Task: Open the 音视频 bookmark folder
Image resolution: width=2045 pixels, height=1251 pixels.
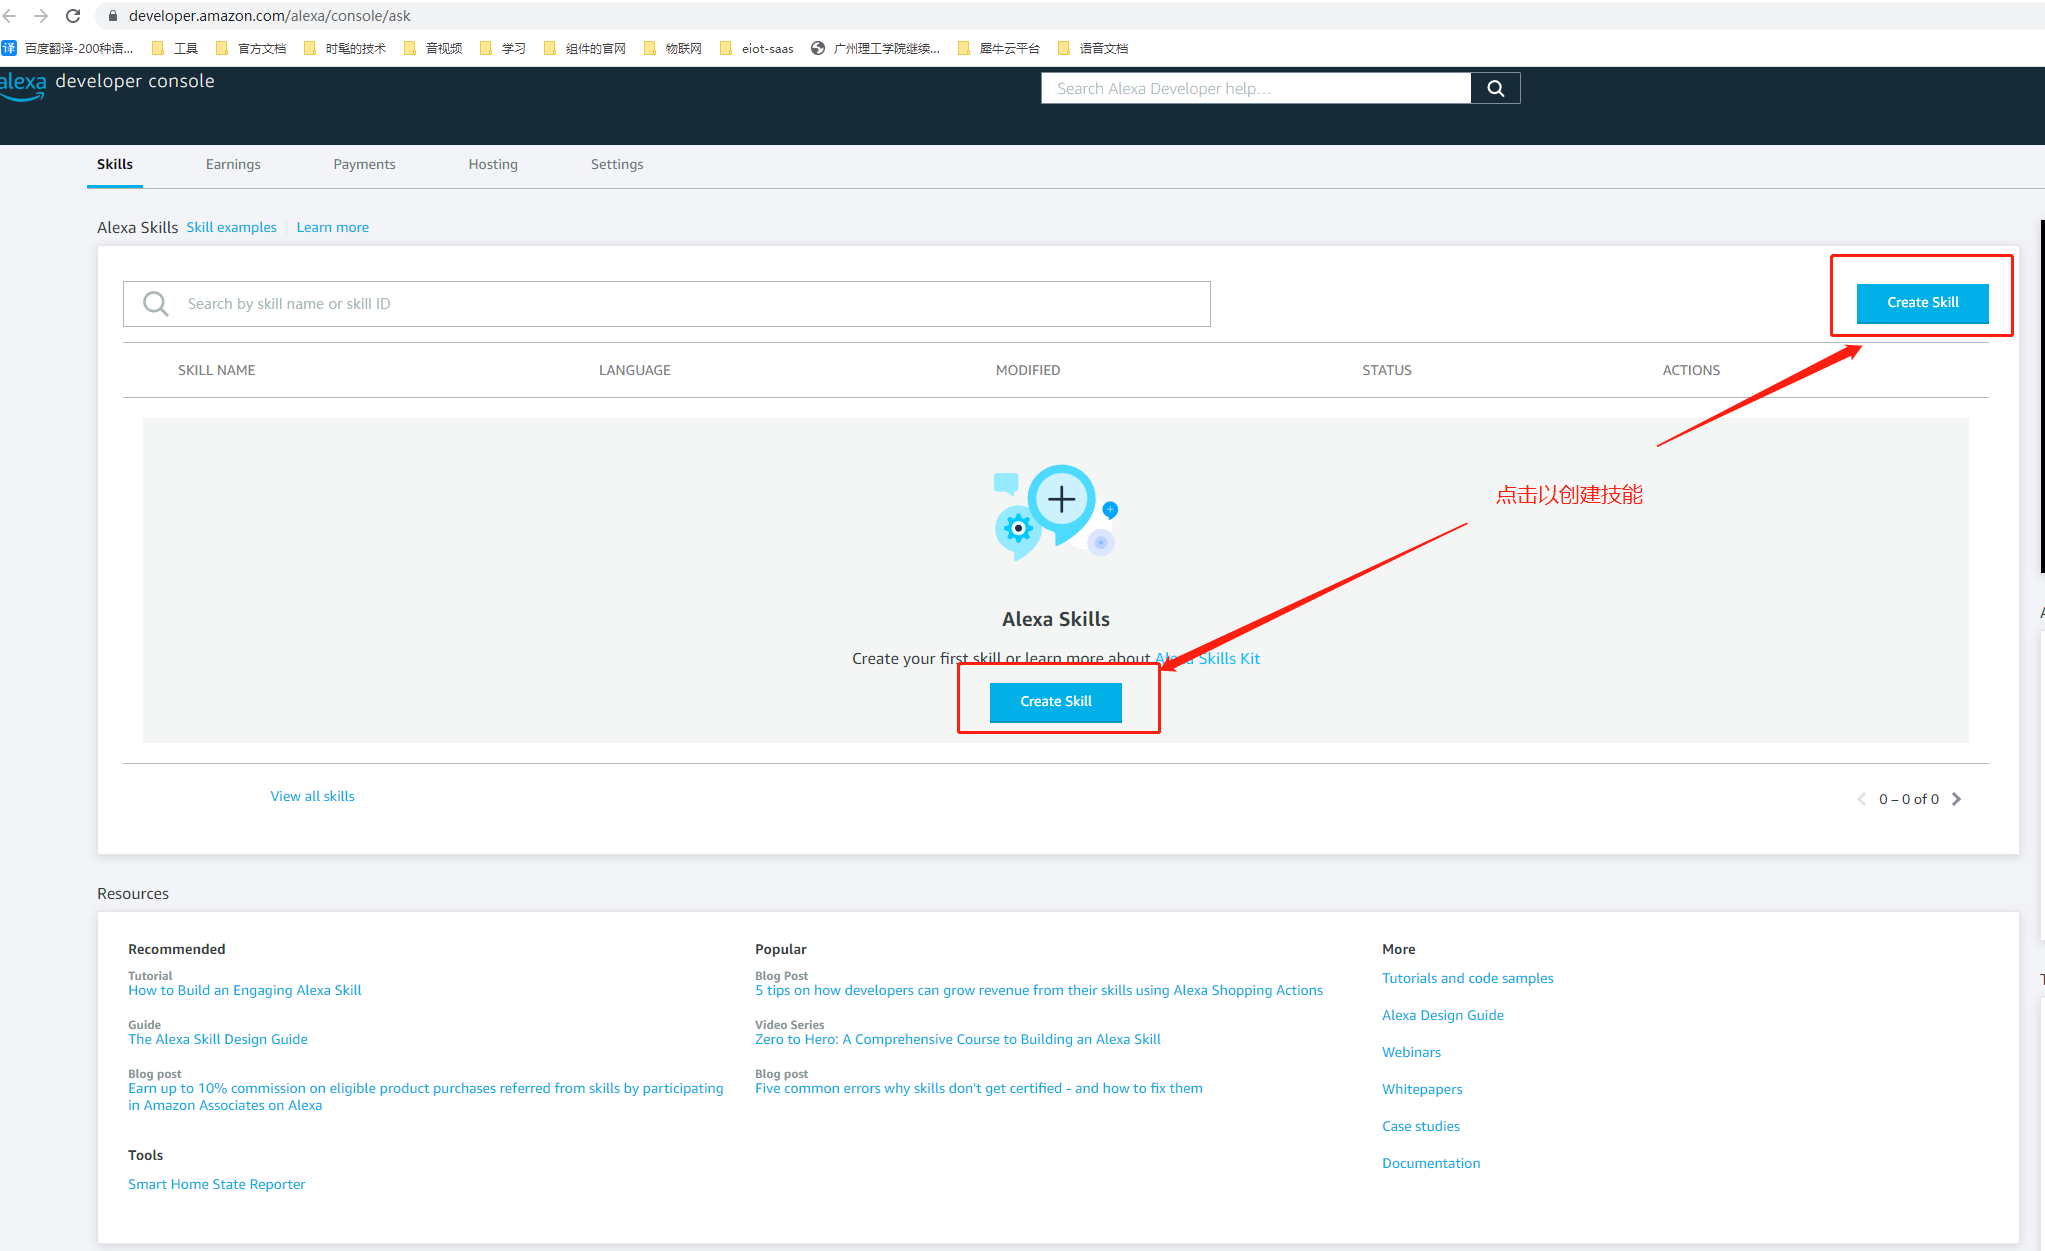Action: [x=433, y=48]
